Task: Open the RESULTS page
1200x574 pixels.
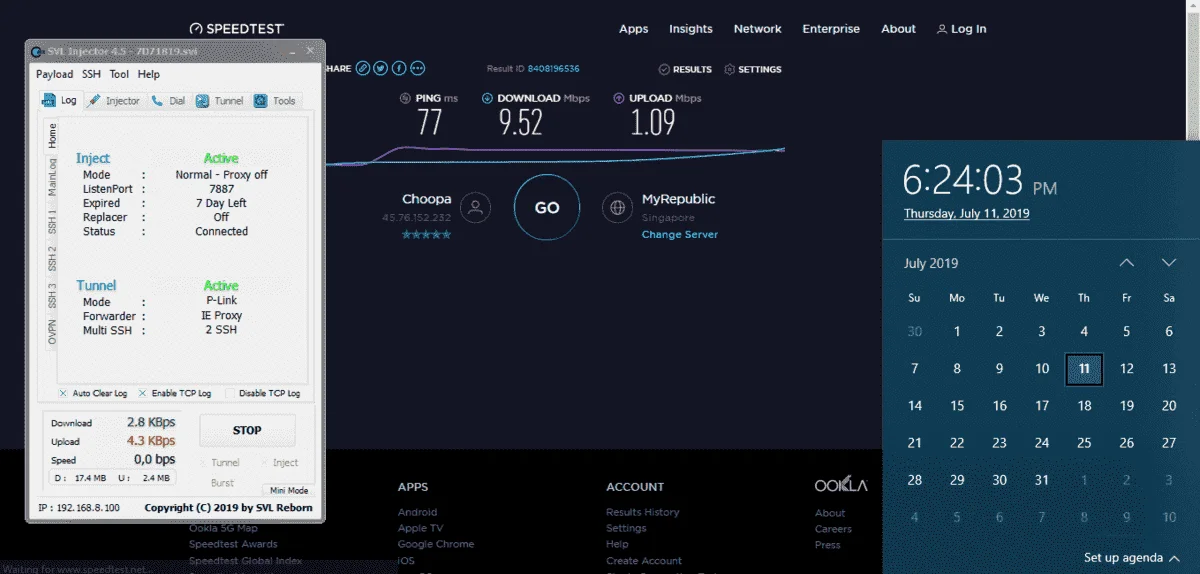Action: pyautogui.click(x=685, y=69)
